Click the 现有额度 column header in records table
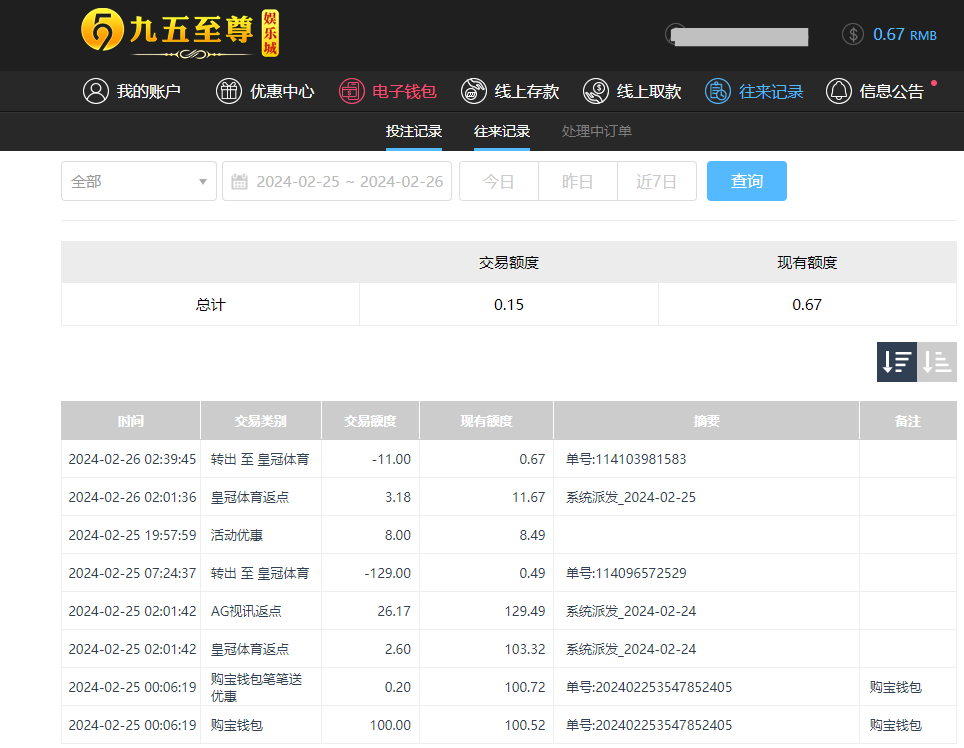The height and width of the screenshot is (748, 964). pos(486,421)
